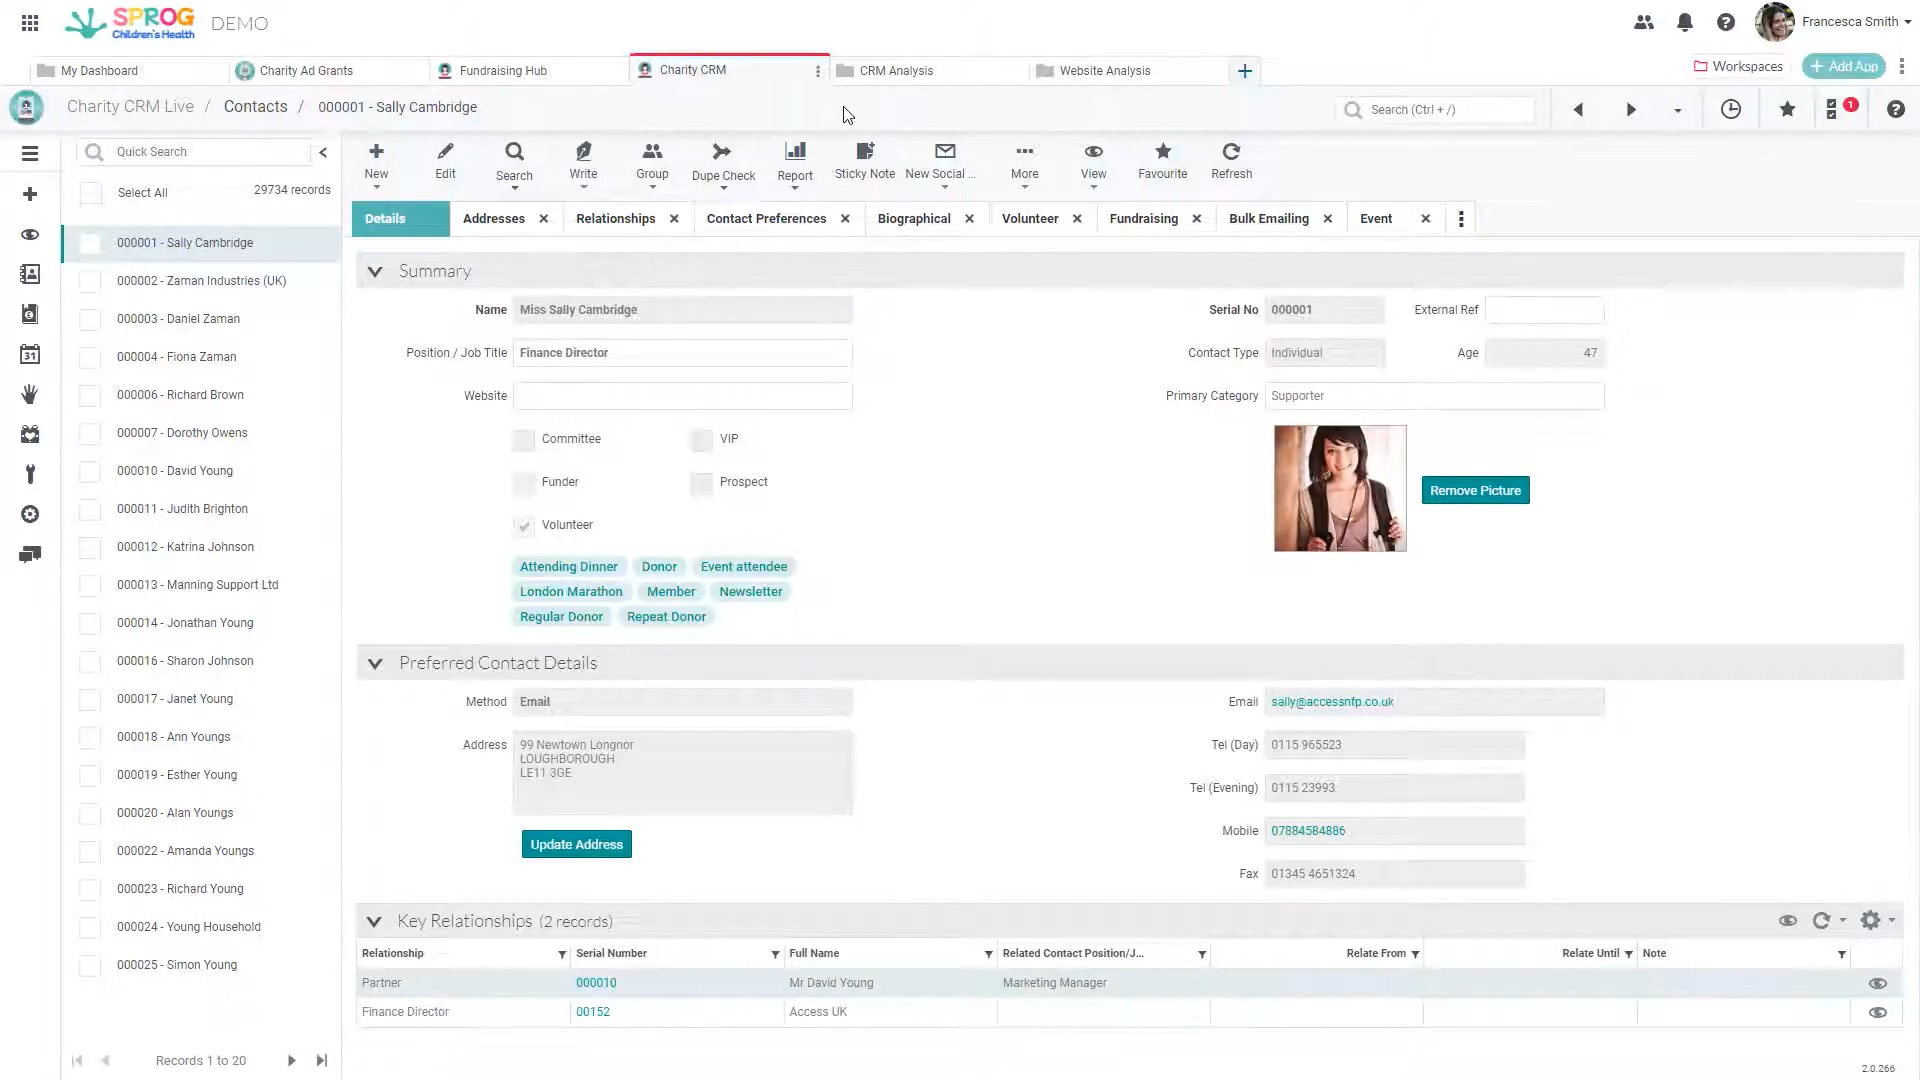This screenshot has height=1080, width=1920.
Task: Switch to the Biographical tab
Action: pyautogui.click(x=913, y=218)
